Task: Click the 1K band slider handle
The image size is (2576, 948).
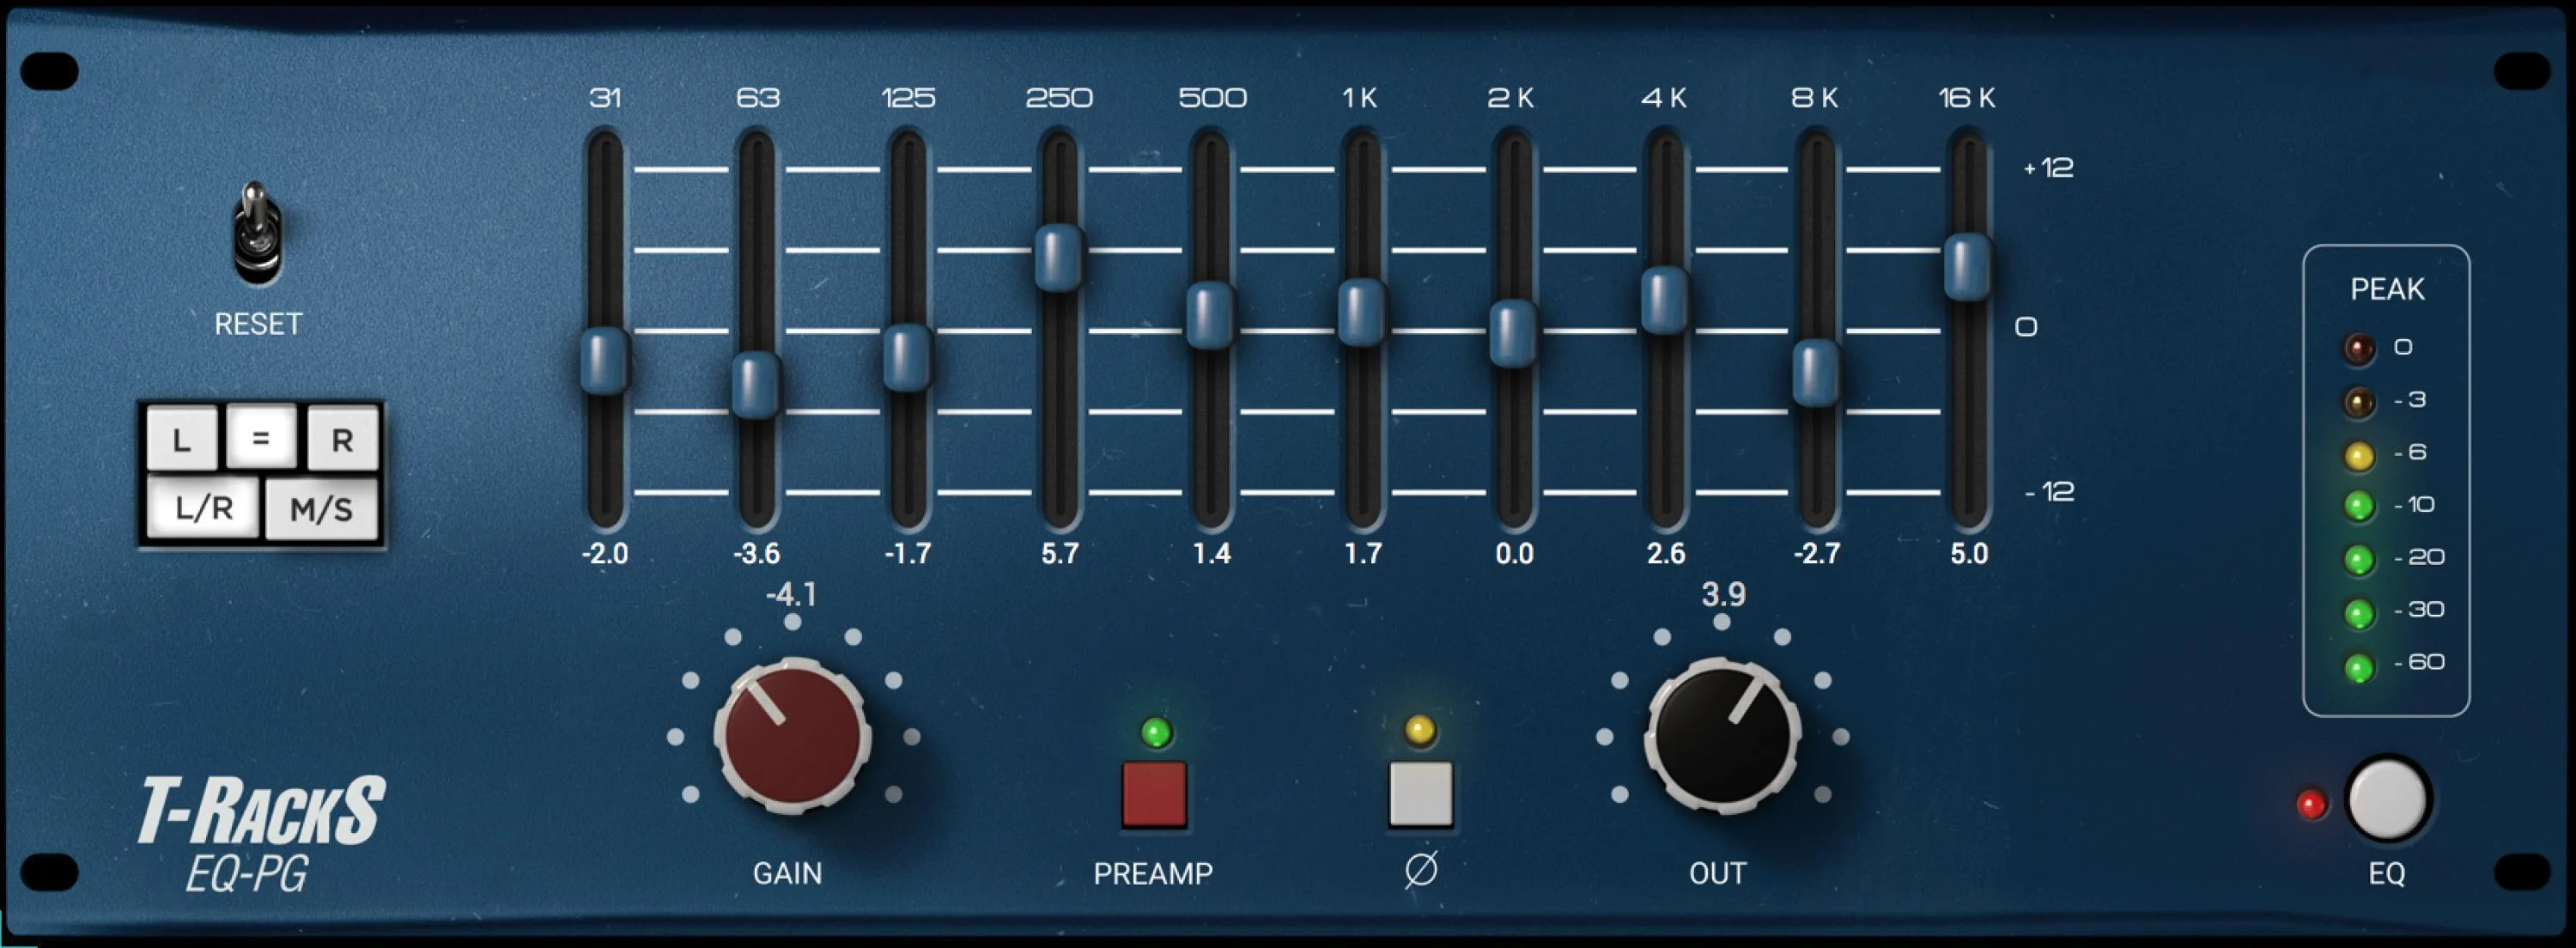Action: [x=1362, y=312]
